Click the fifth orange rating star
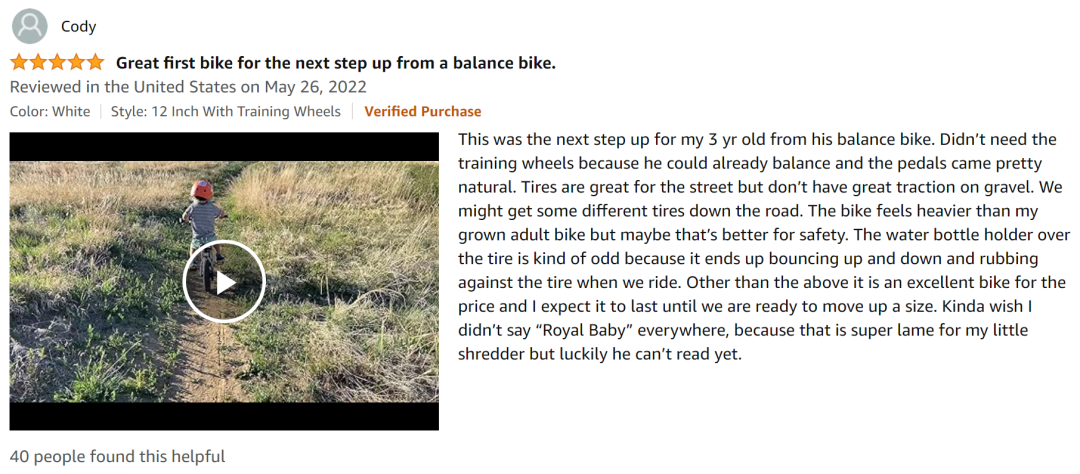This screenshot has width=1080, height=474. (x=95, y=63)
